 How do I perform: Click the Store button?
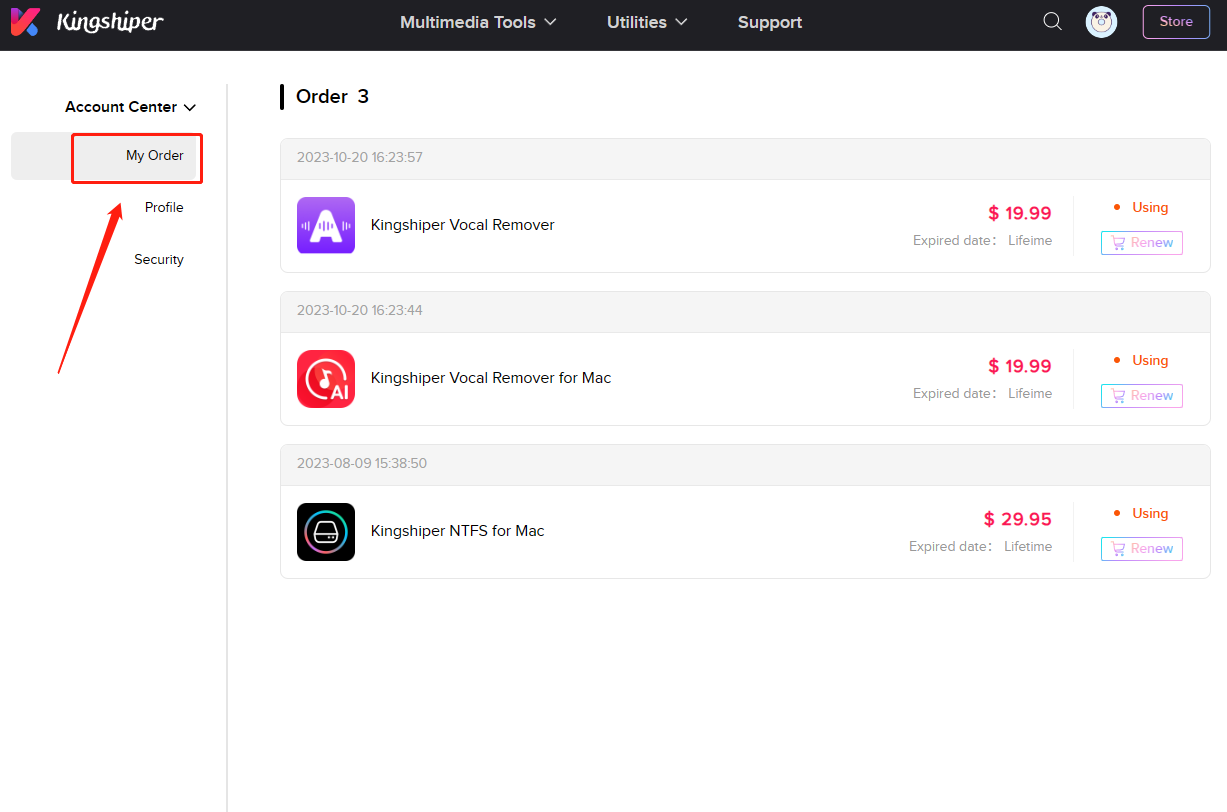[1176, 22]
